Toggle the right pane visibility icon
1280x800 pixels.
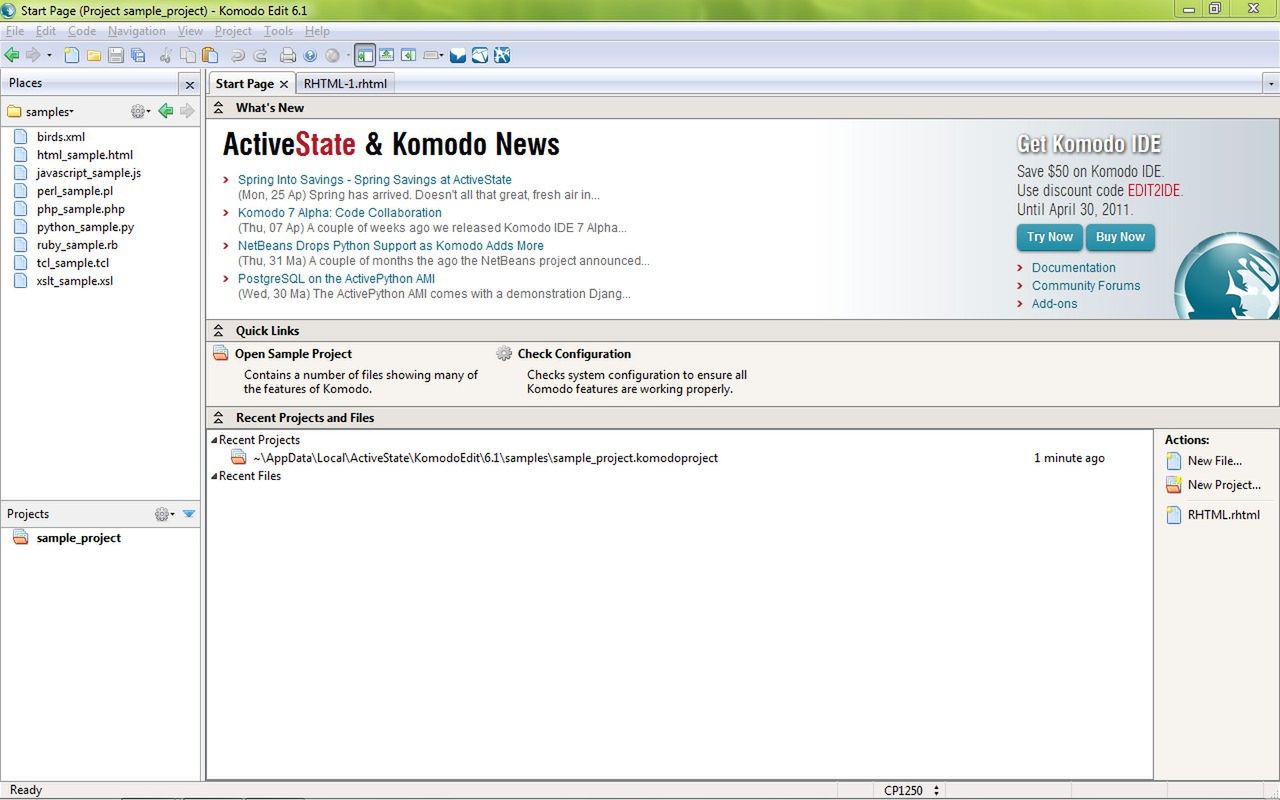[x=408, y=55]
